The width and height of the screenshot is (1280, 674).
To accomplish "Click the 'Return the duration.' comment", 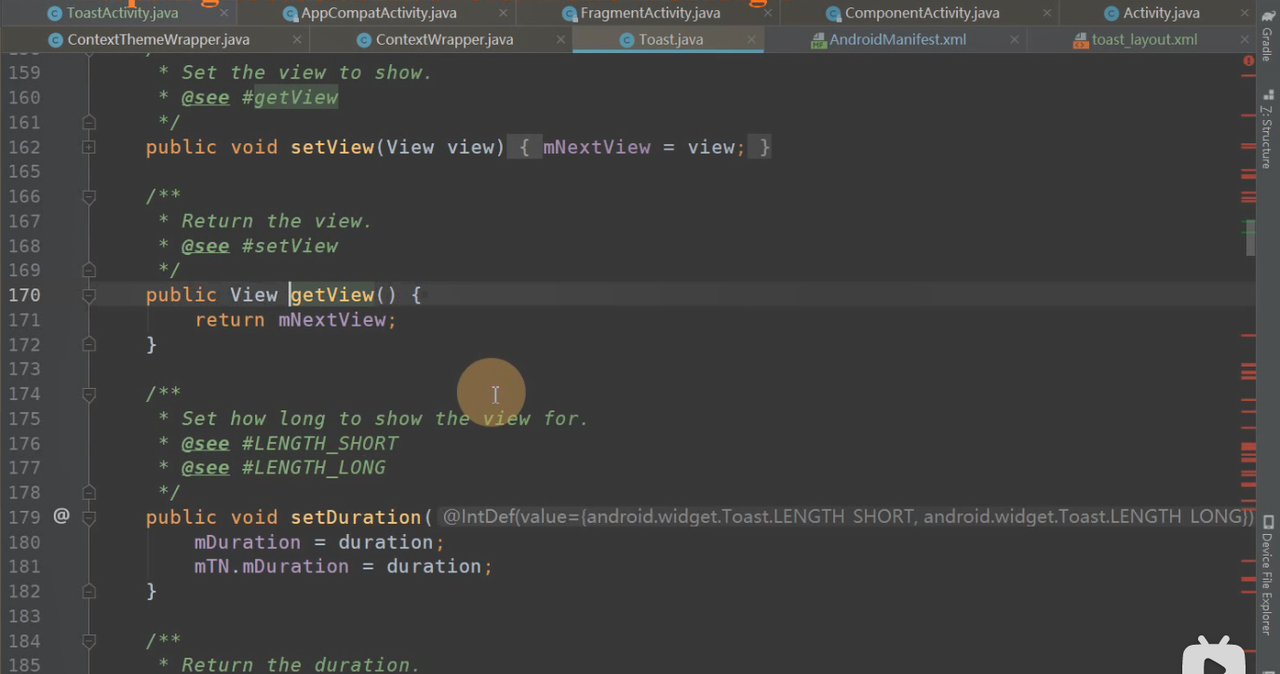I will pyautogui.click(x=301, y=665).
